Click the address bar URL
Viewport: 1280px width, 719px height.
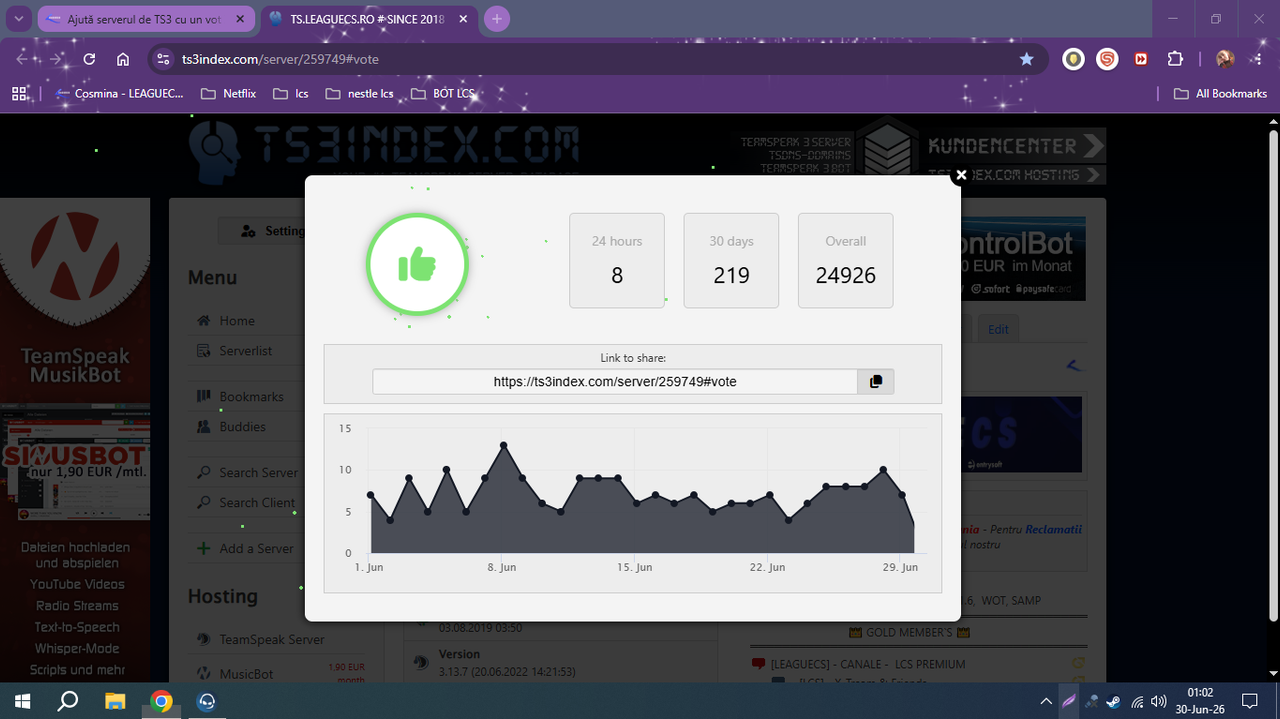tap(280, 59)
